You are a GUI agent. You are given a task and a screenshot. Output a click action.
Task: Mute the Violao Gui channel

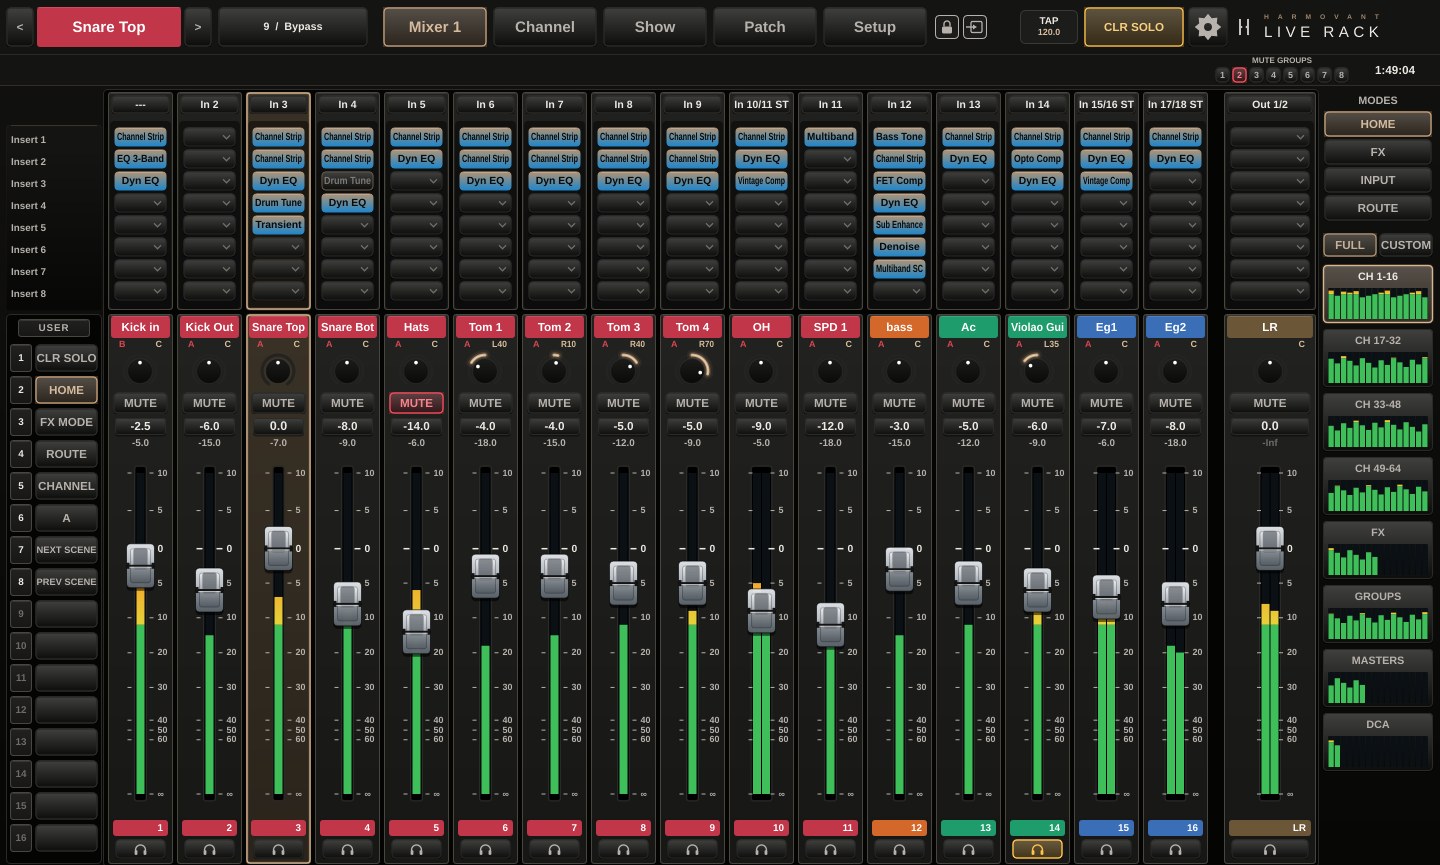(x=1037, y=403)
